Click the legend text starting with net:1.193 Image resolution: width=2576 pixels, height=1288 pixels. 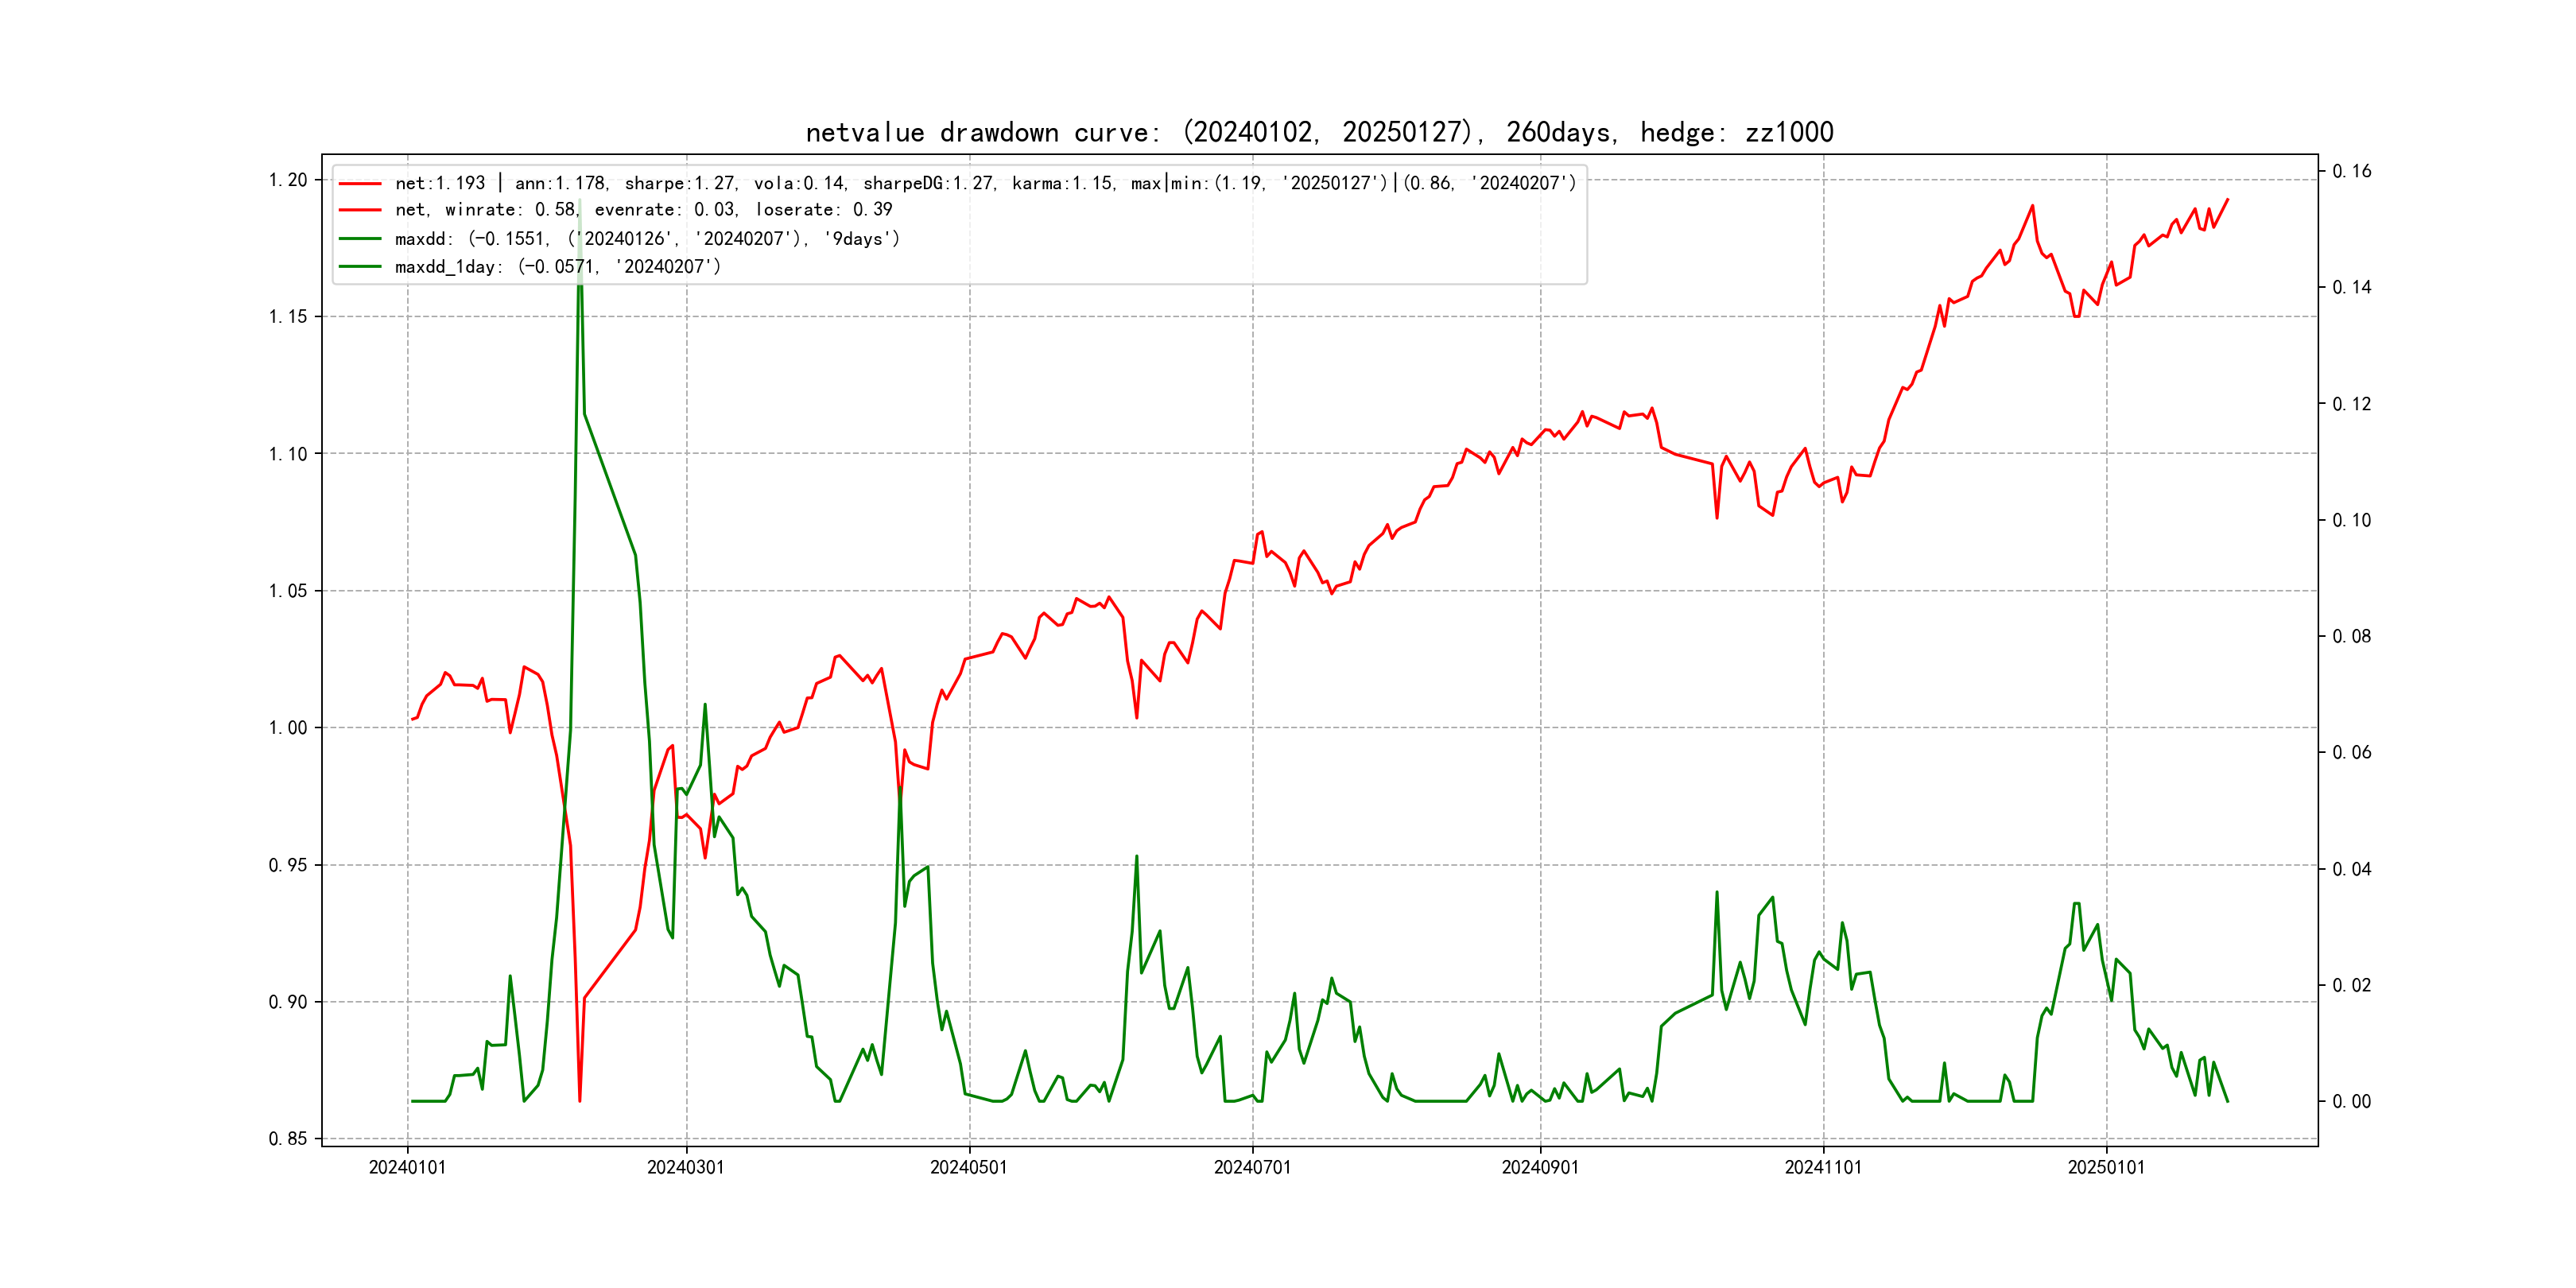click(985, 183)
